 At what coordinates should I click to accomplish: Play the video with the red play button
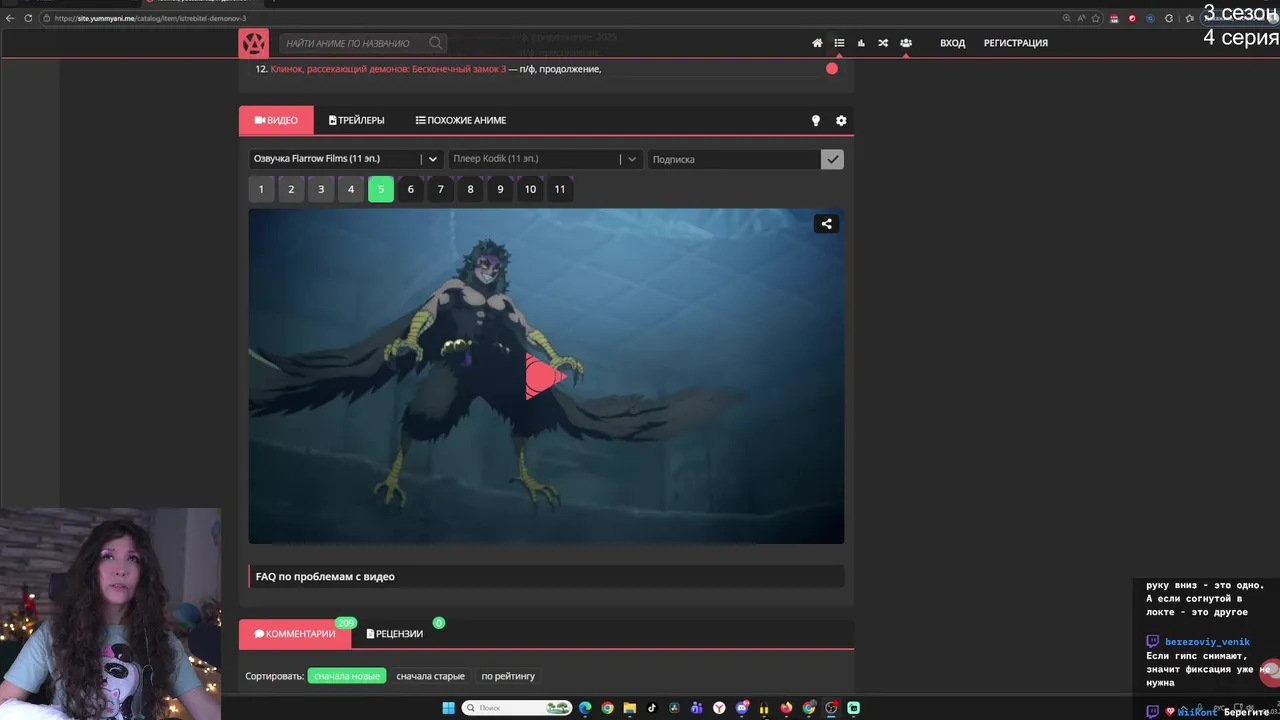tap(545, 376)
